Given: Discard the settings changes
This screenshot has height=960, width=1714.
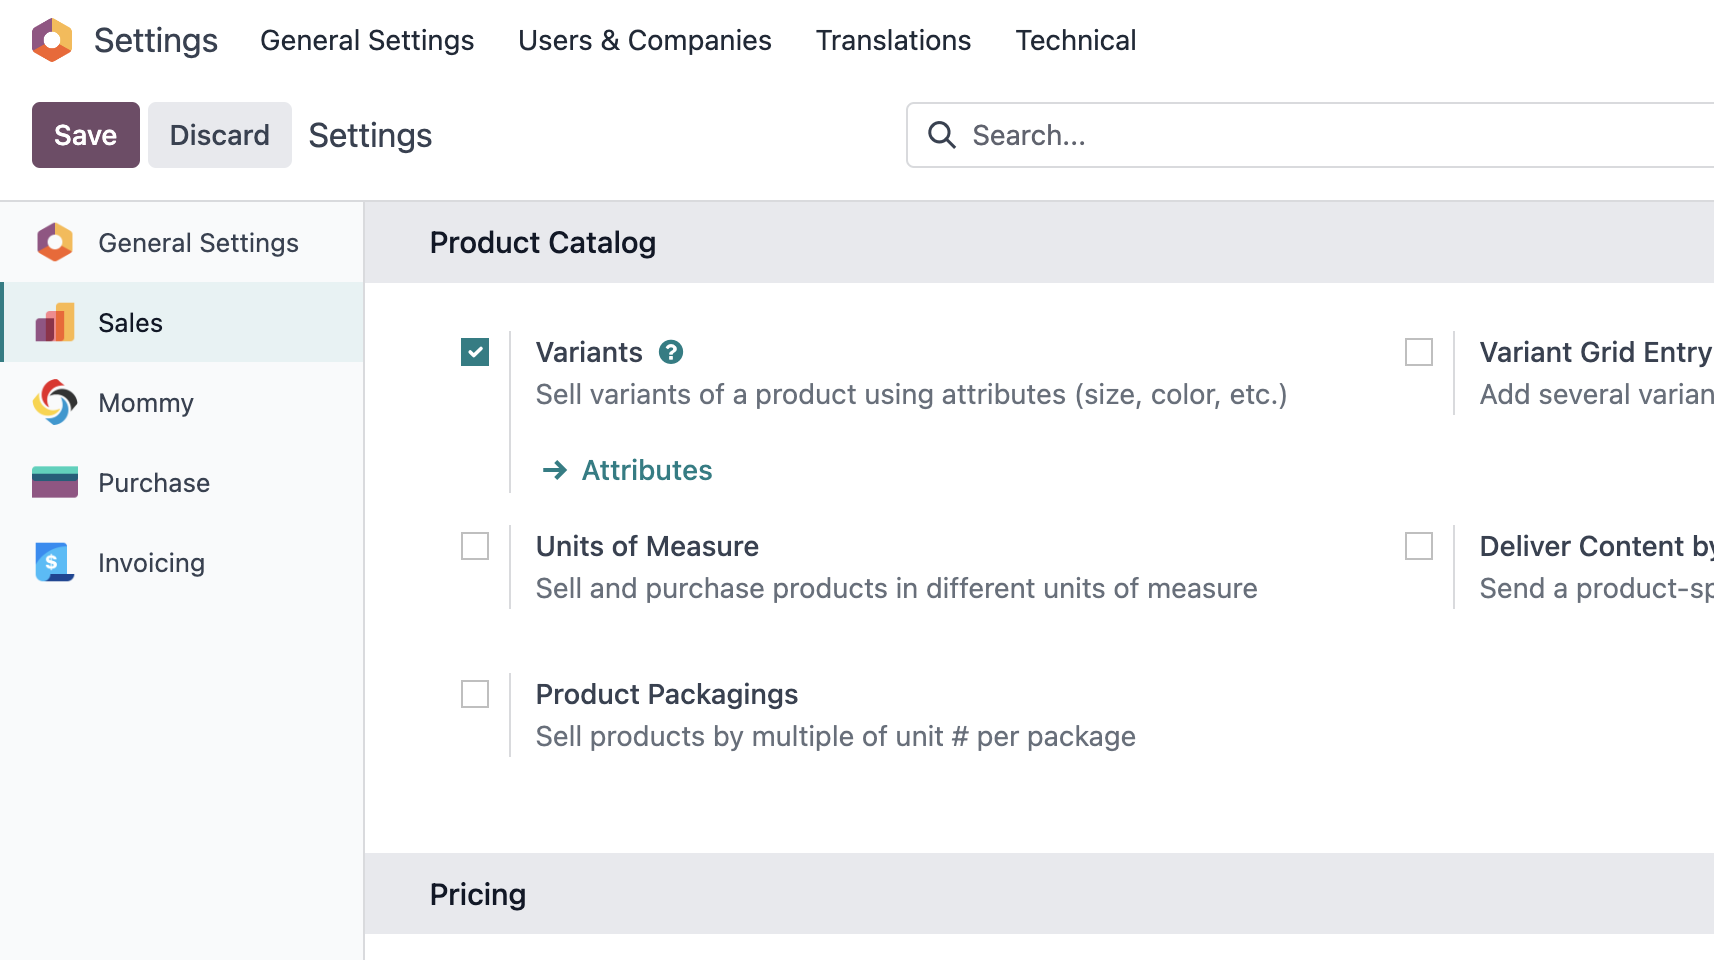Looking at the screenshot, I should coord(220,135).
